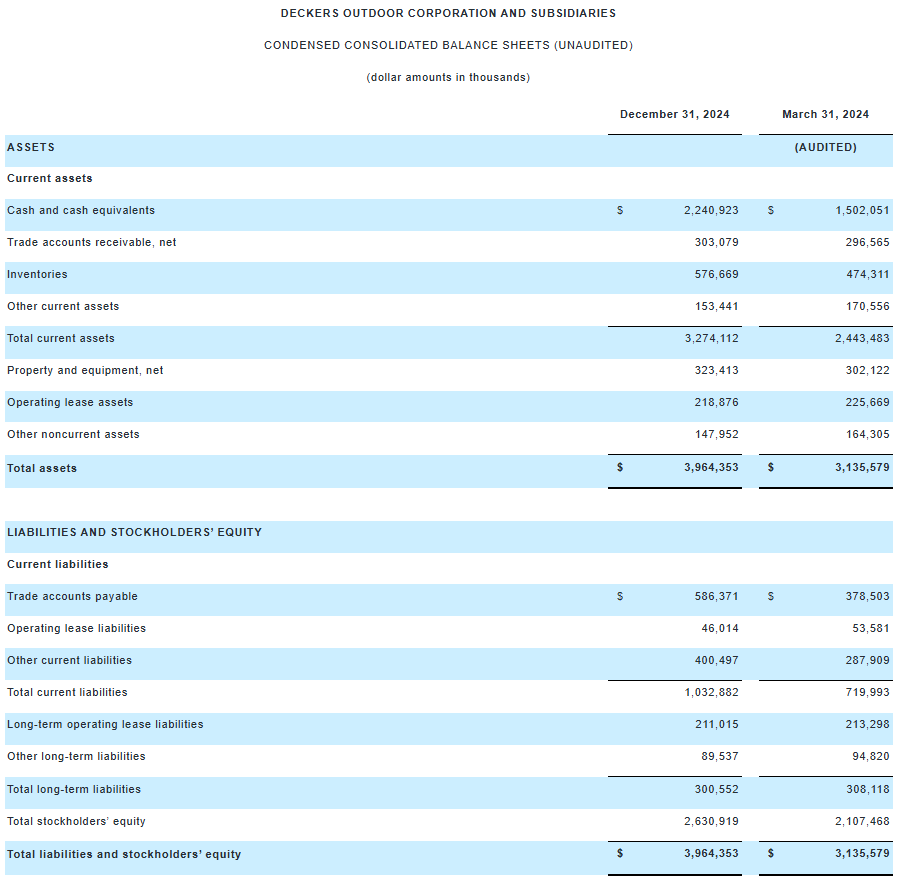Select the 'Total current liabilities' label
This screenshot has width=898, height=880.
point(67,693)
